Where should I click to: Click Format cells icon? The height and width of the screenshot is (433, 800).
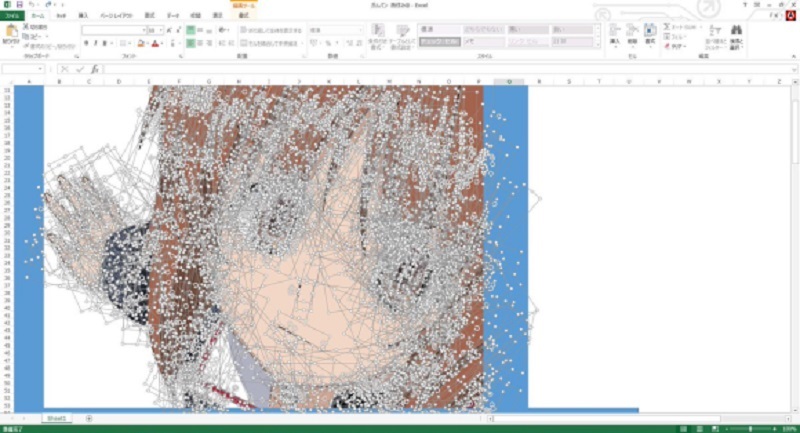[650, 30]
